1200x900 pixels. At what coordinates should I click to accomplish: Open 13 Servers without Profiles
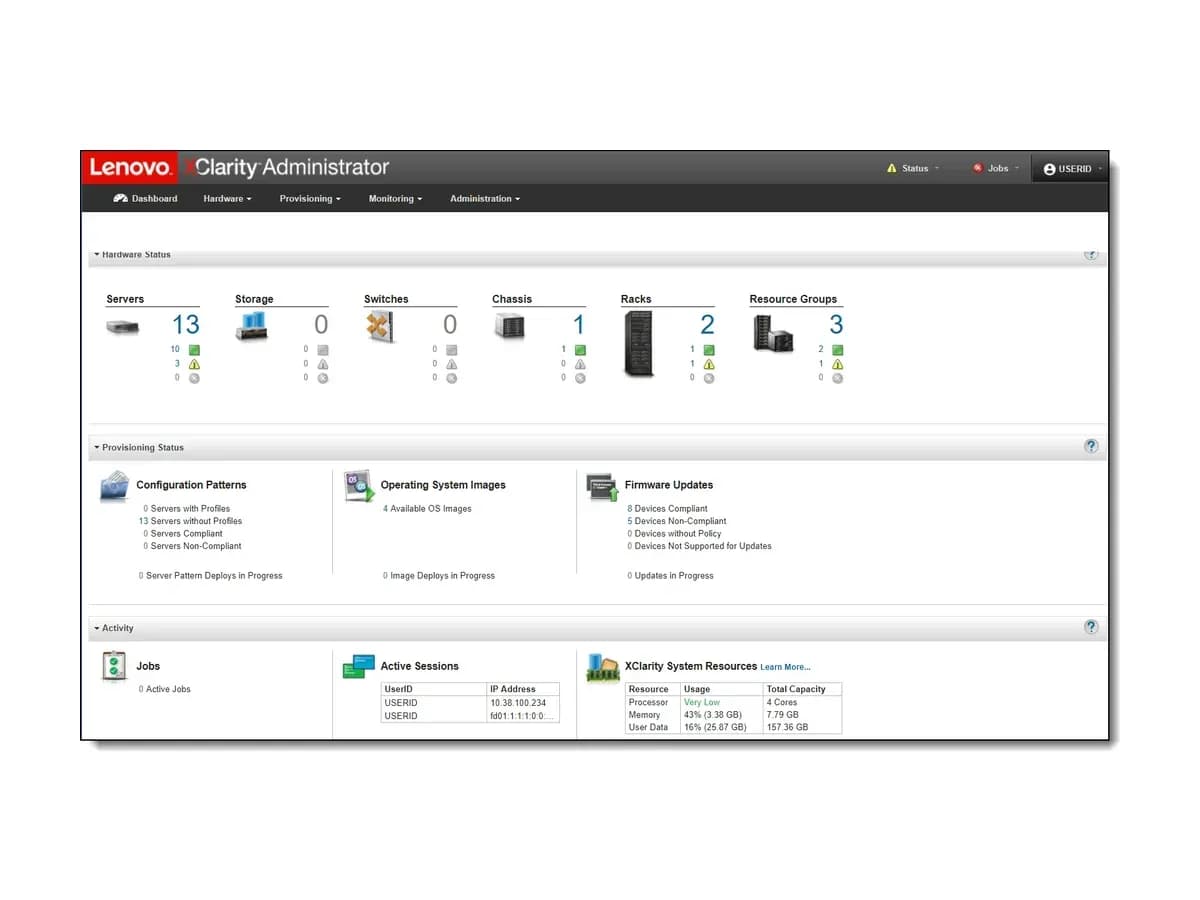[x=190, y=521]
